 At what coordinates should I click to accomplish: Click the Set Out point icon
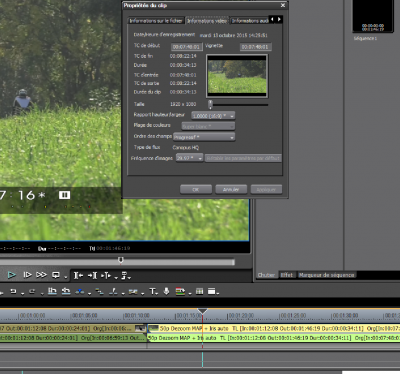click(92, 275)
